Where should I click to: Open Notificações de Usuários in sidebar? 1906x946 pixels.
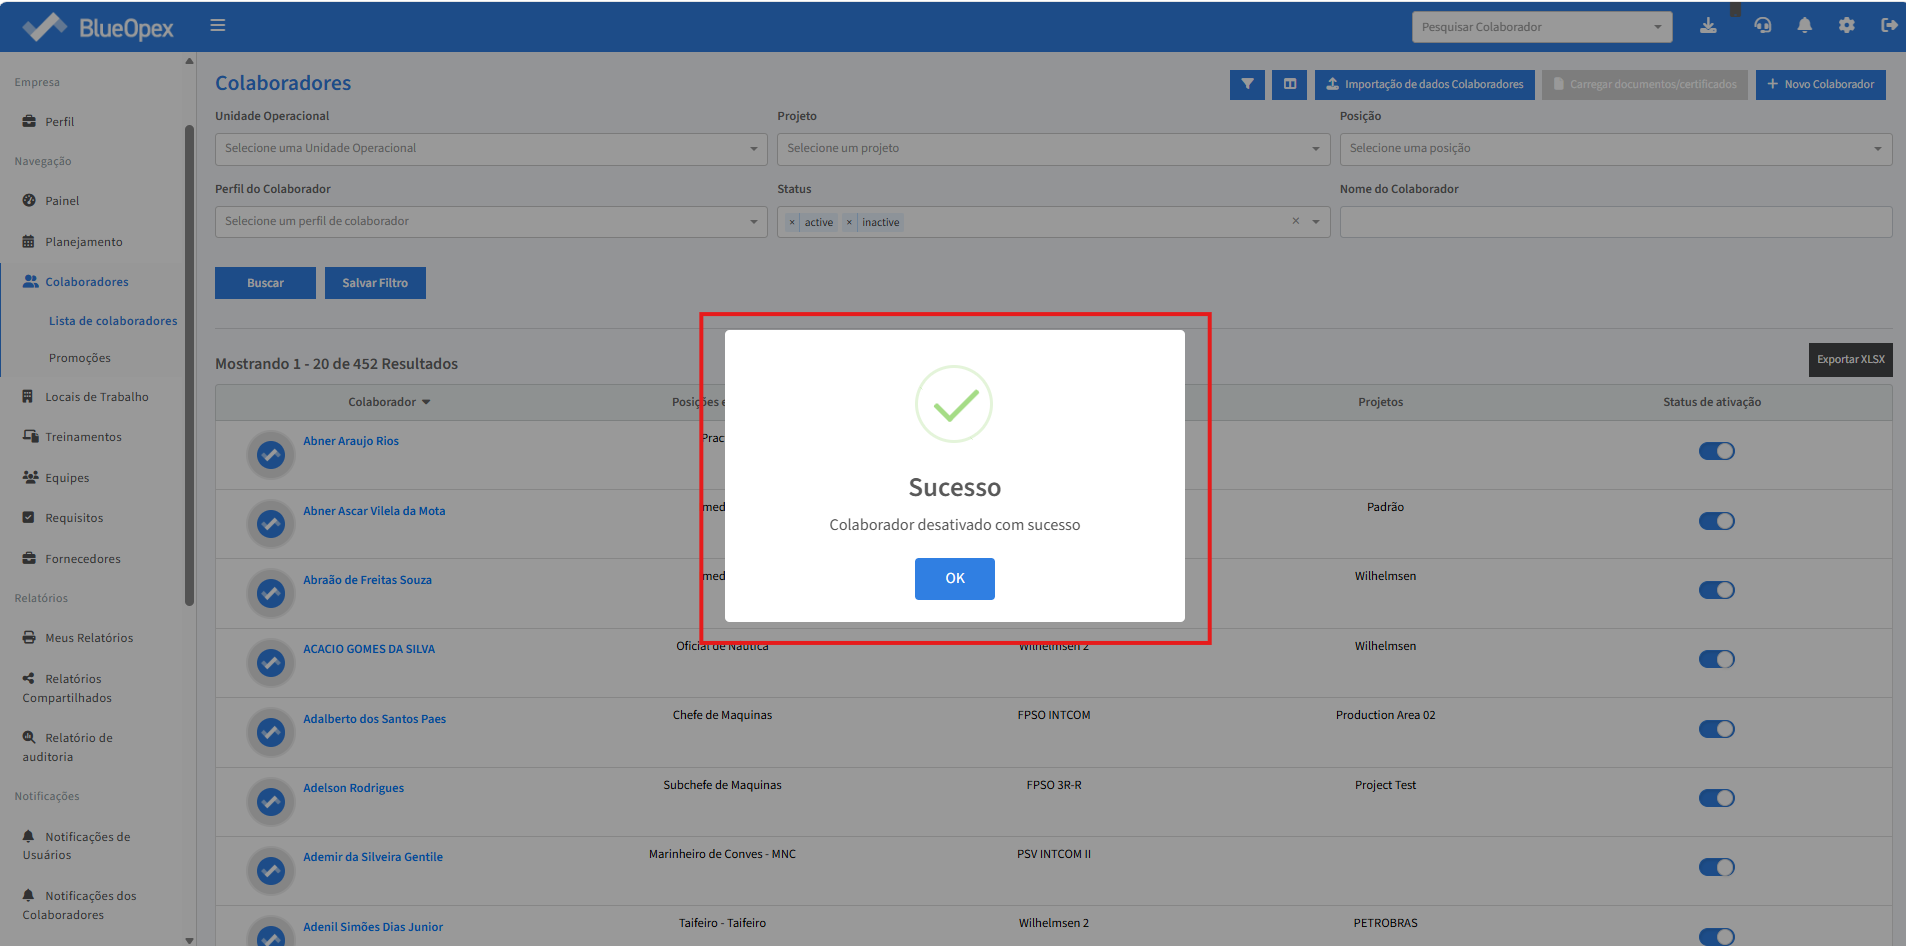pyautogui.click(x=76, y=846)
